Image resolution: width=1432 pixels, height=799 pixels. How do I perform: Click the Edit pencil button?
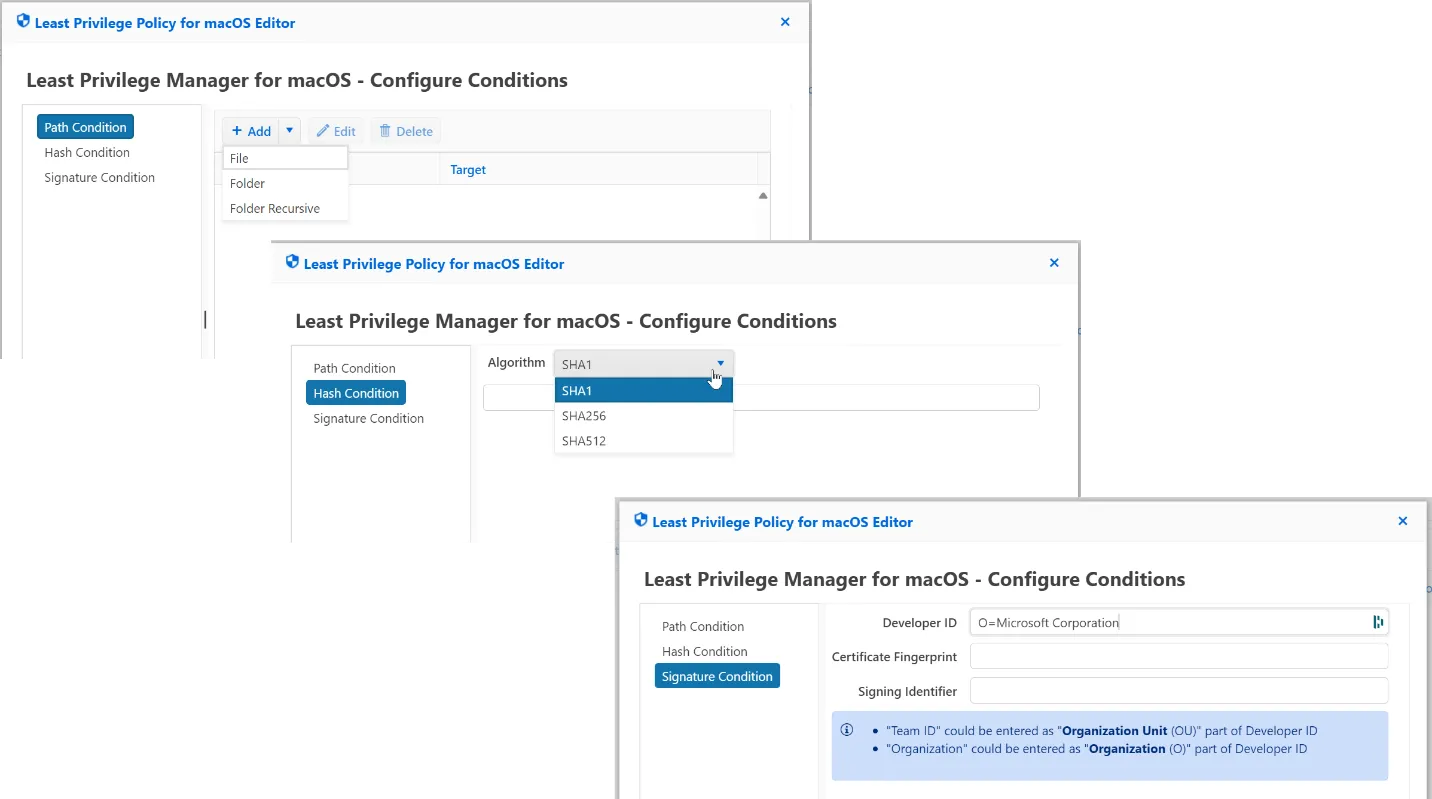336,131
